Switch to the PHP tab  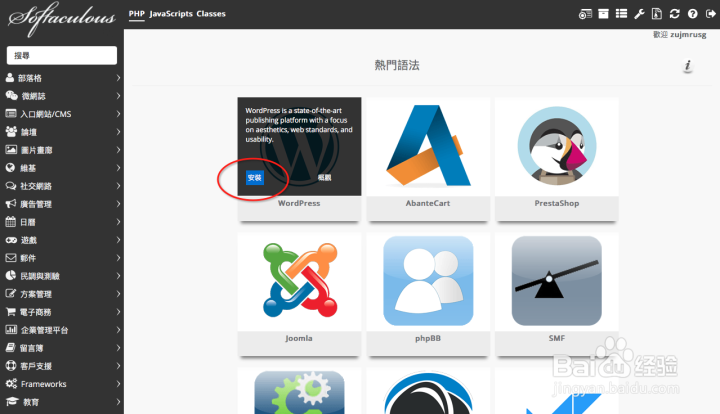point(136,14)
